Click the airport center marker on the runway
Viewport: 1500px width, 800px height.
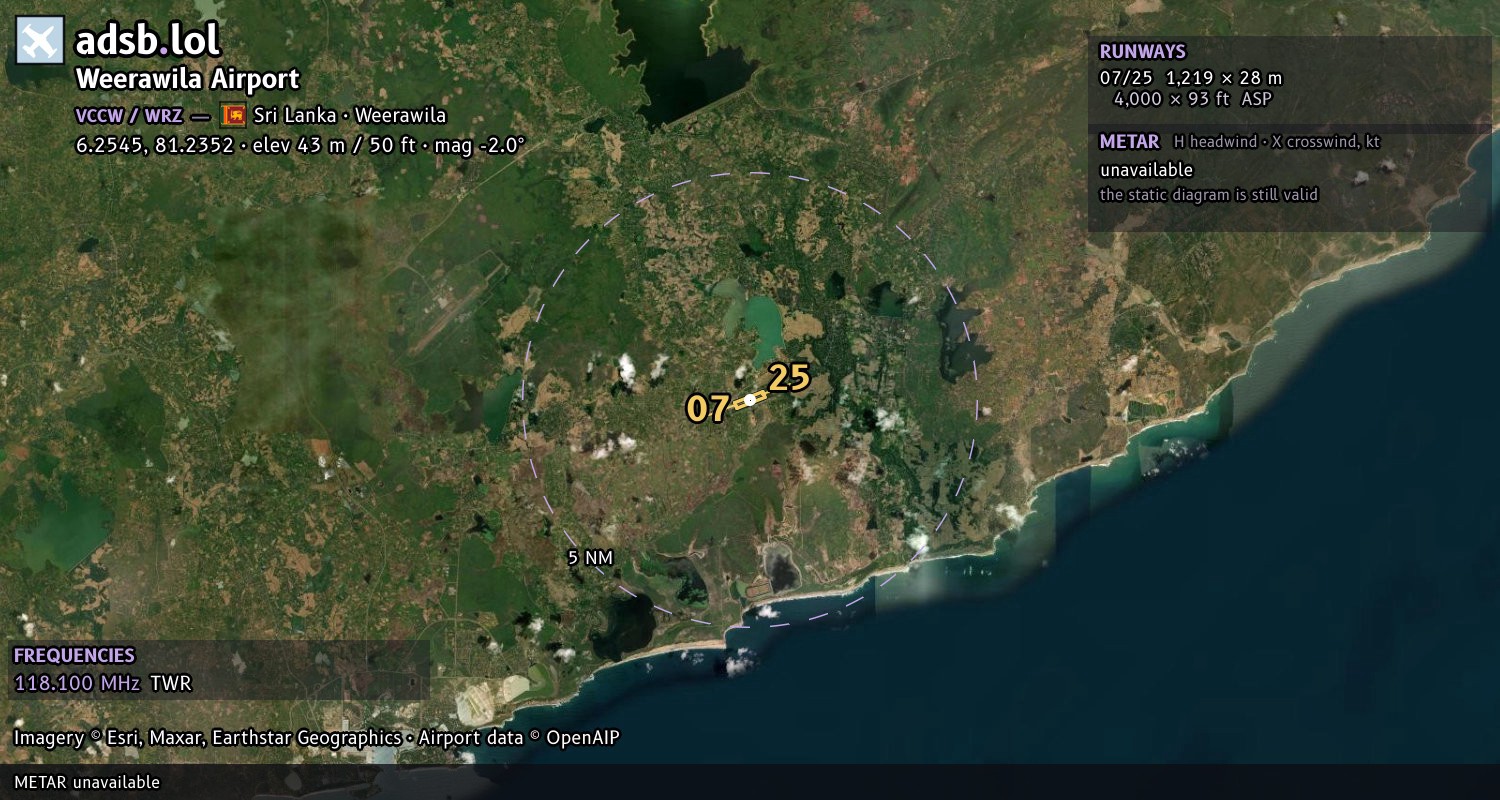point(750,400)
